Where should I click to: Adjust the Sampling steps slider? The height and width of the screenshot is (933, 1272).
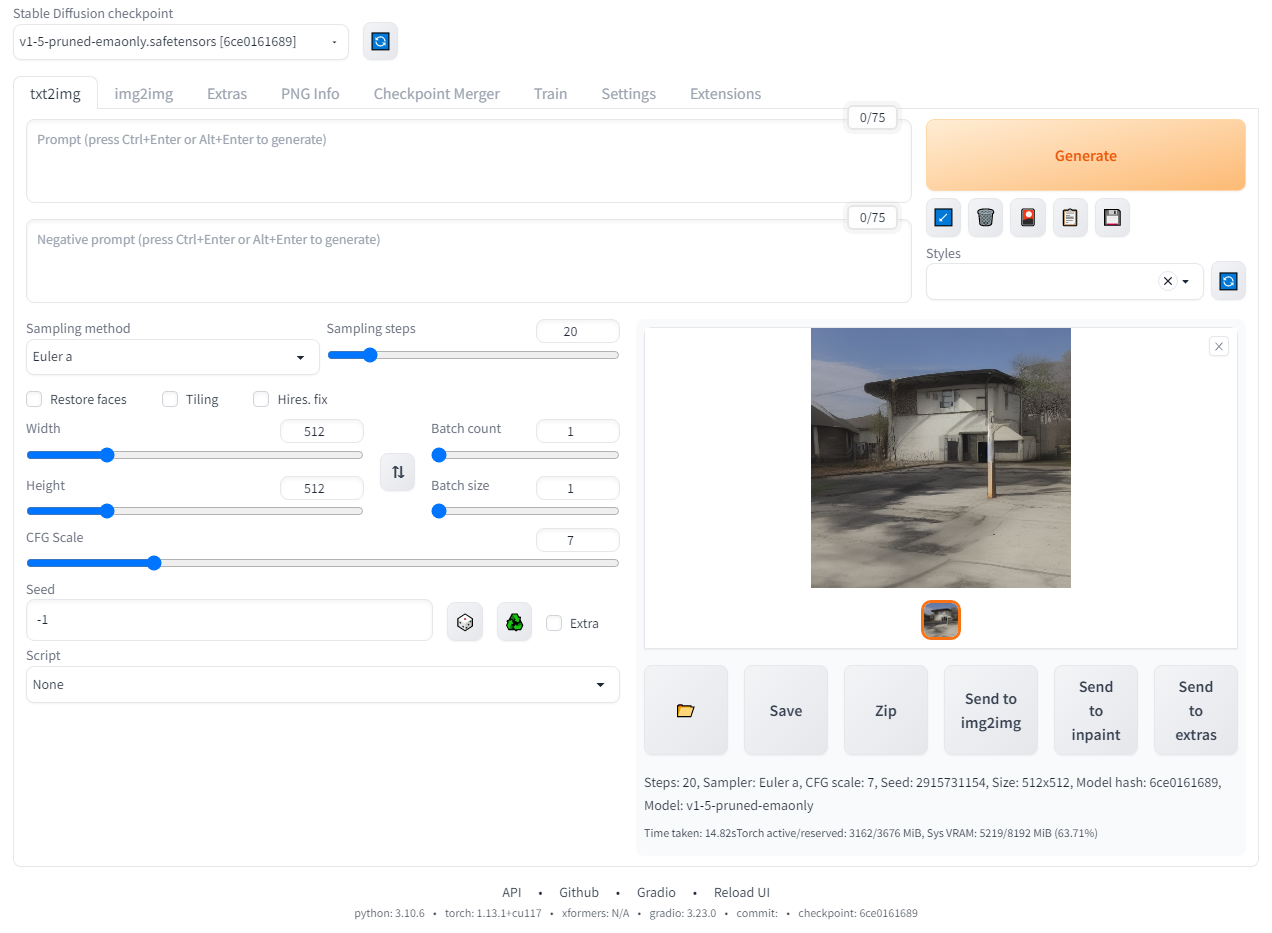[x=473, y=355]
